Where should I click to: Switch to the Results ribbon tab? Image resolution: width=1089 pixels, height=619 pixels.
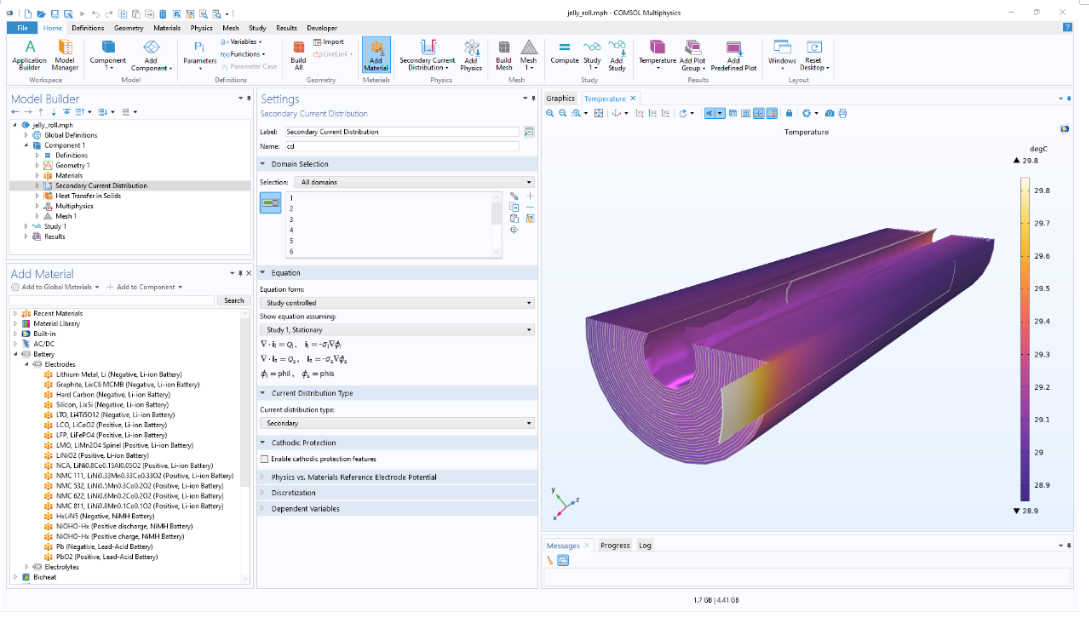pos(286,28)
